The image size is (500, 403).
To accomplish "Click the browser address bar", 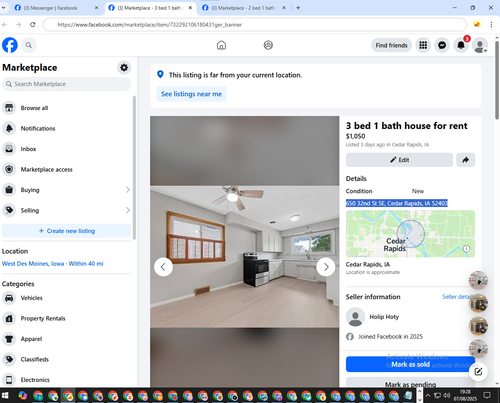I will pyautogui.click(x=255, y=25).
